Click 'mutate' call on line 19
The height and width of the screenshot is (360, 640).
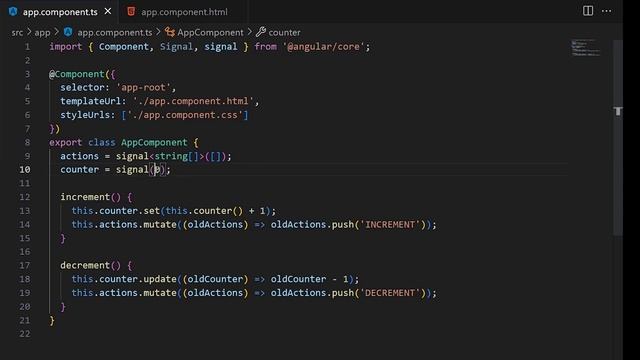click(160, 293)
